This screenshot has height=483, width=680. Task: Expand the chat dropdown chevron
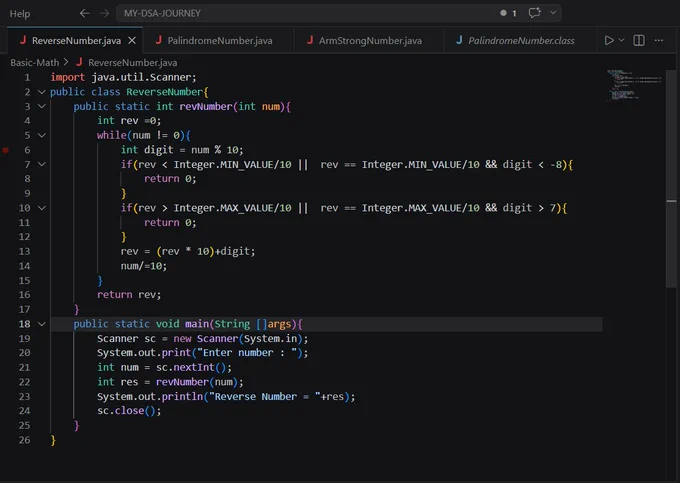[x=553, y=13]
